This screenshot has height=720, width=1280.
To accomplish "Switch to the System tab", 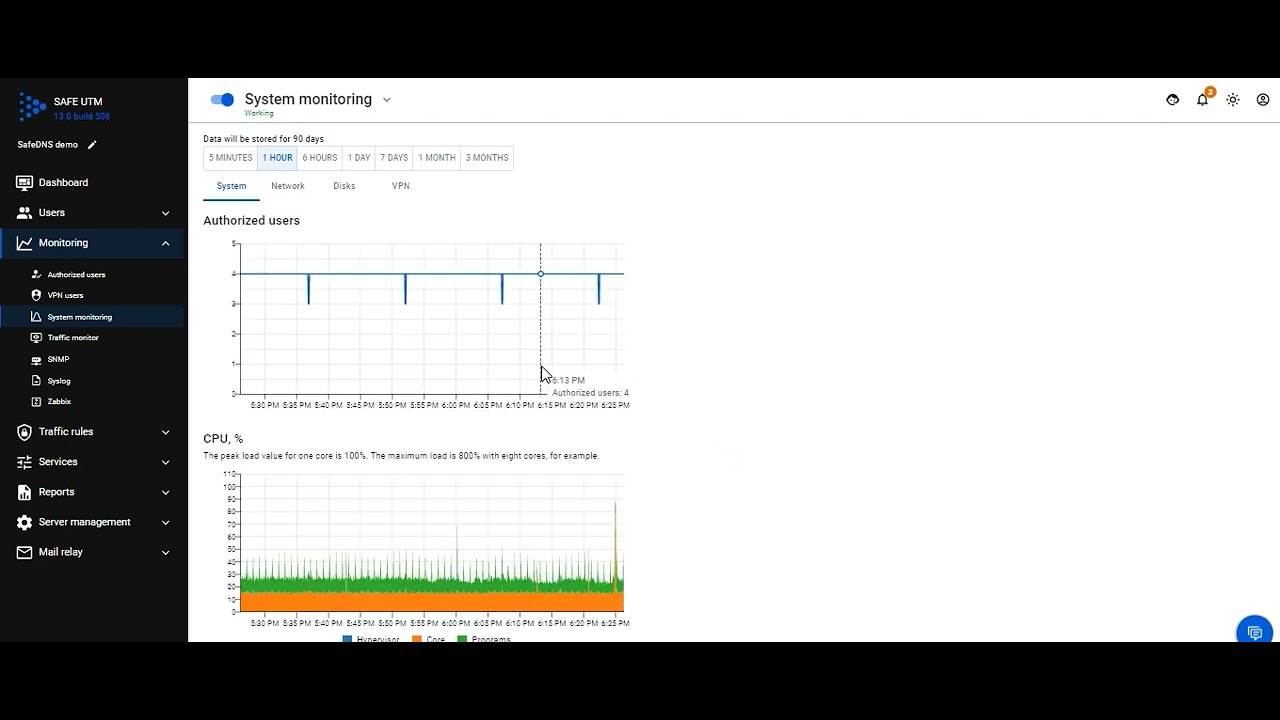I will point(231,186).
